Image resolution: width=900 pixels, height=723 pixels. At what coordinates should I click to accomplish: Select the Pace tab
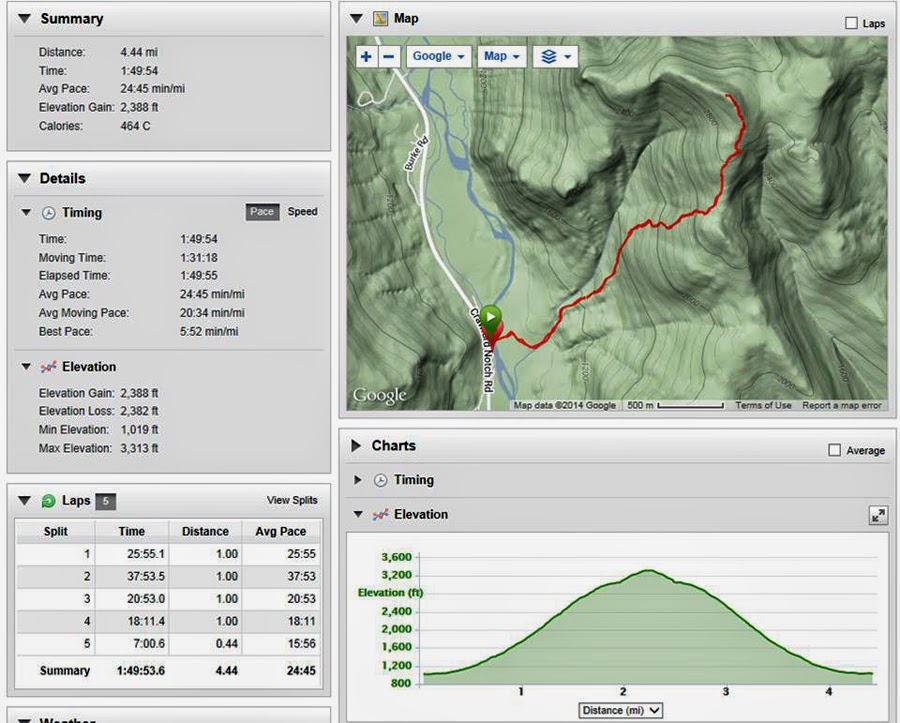pos(262,212)
